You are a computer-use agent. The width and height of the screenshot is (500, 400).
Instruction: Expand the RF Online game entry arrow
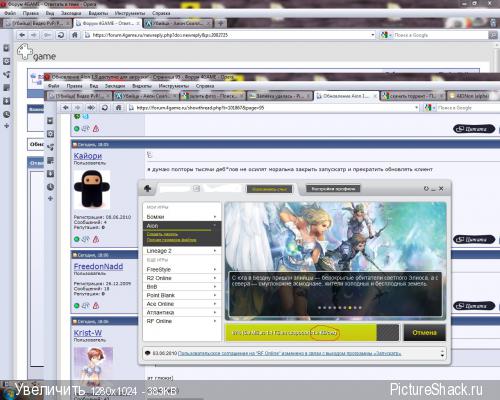215,321
